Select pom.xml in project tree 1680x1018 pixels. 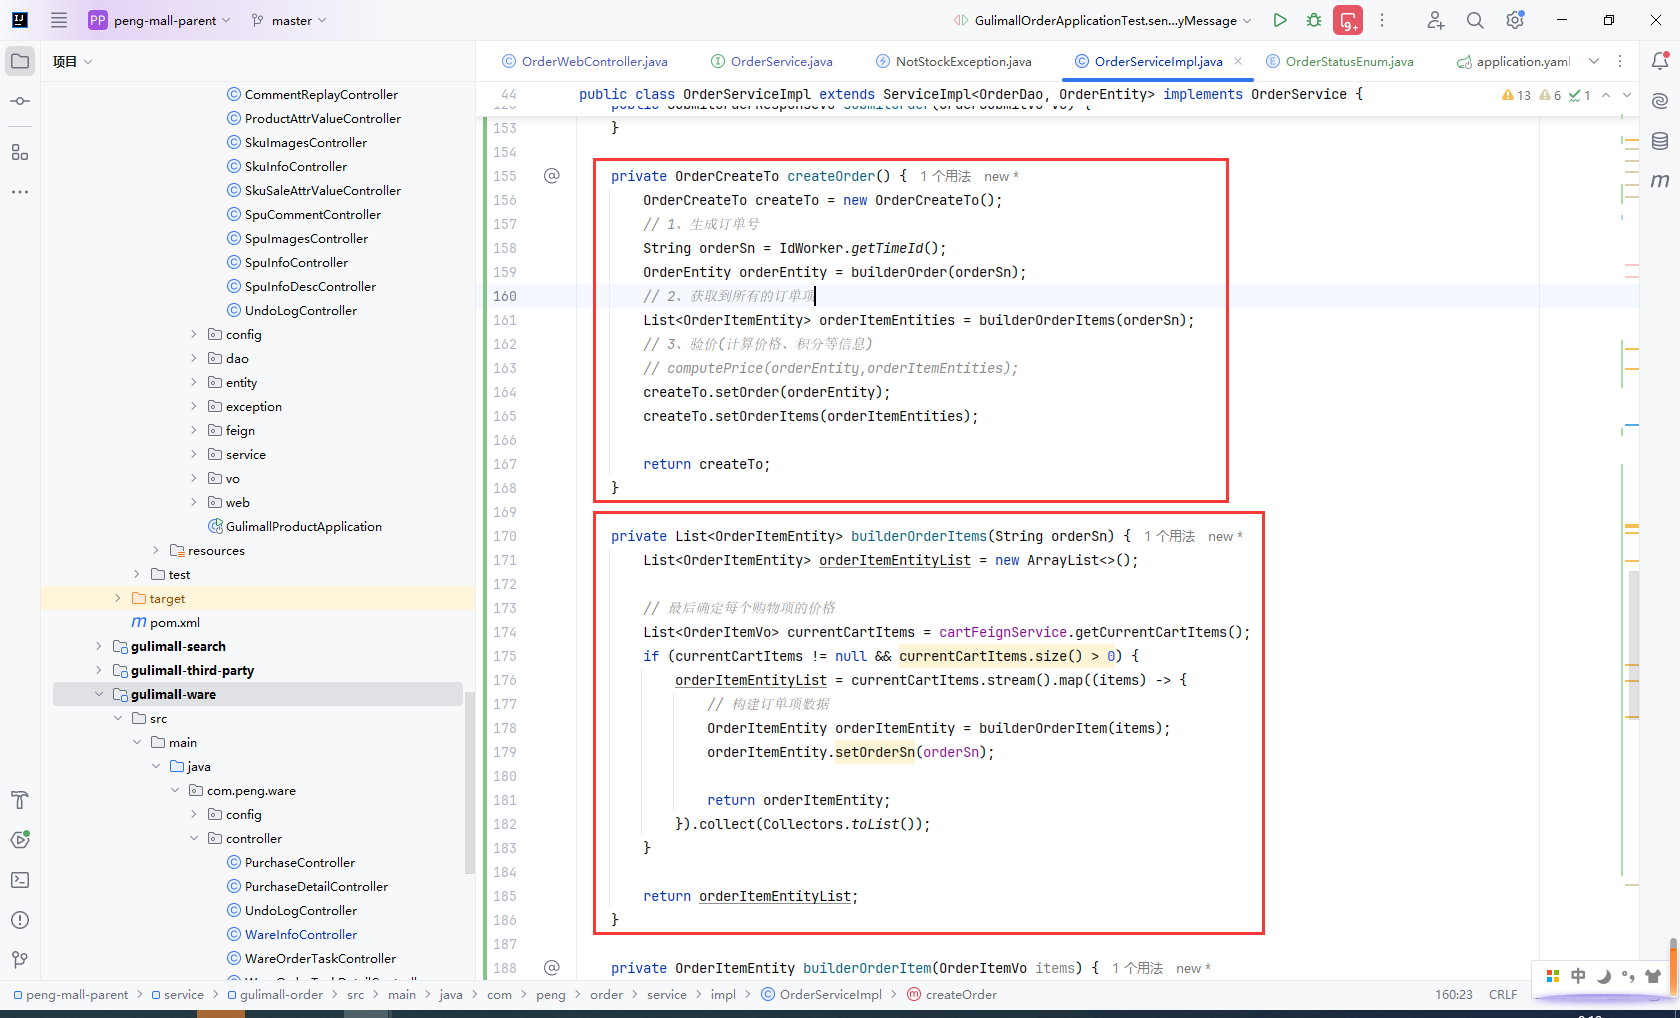(x=166, y=622)
